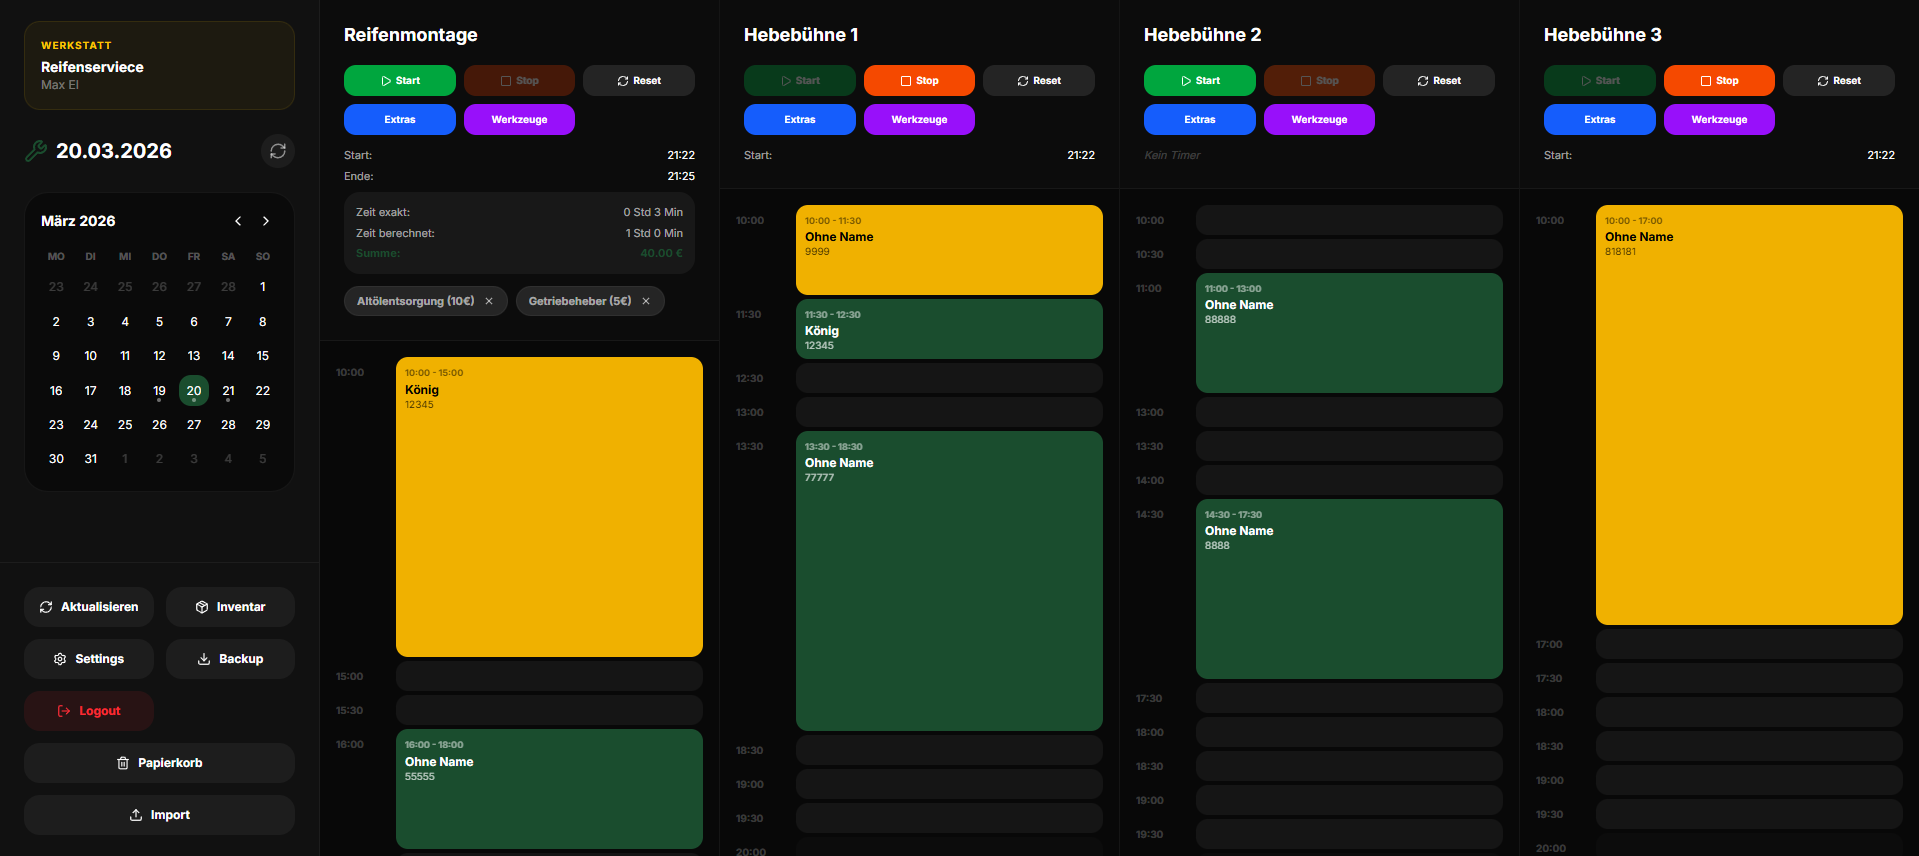Start the Reifenmontage timer
The height and width of the screenshot is (856, 1919).
[399, 81]
